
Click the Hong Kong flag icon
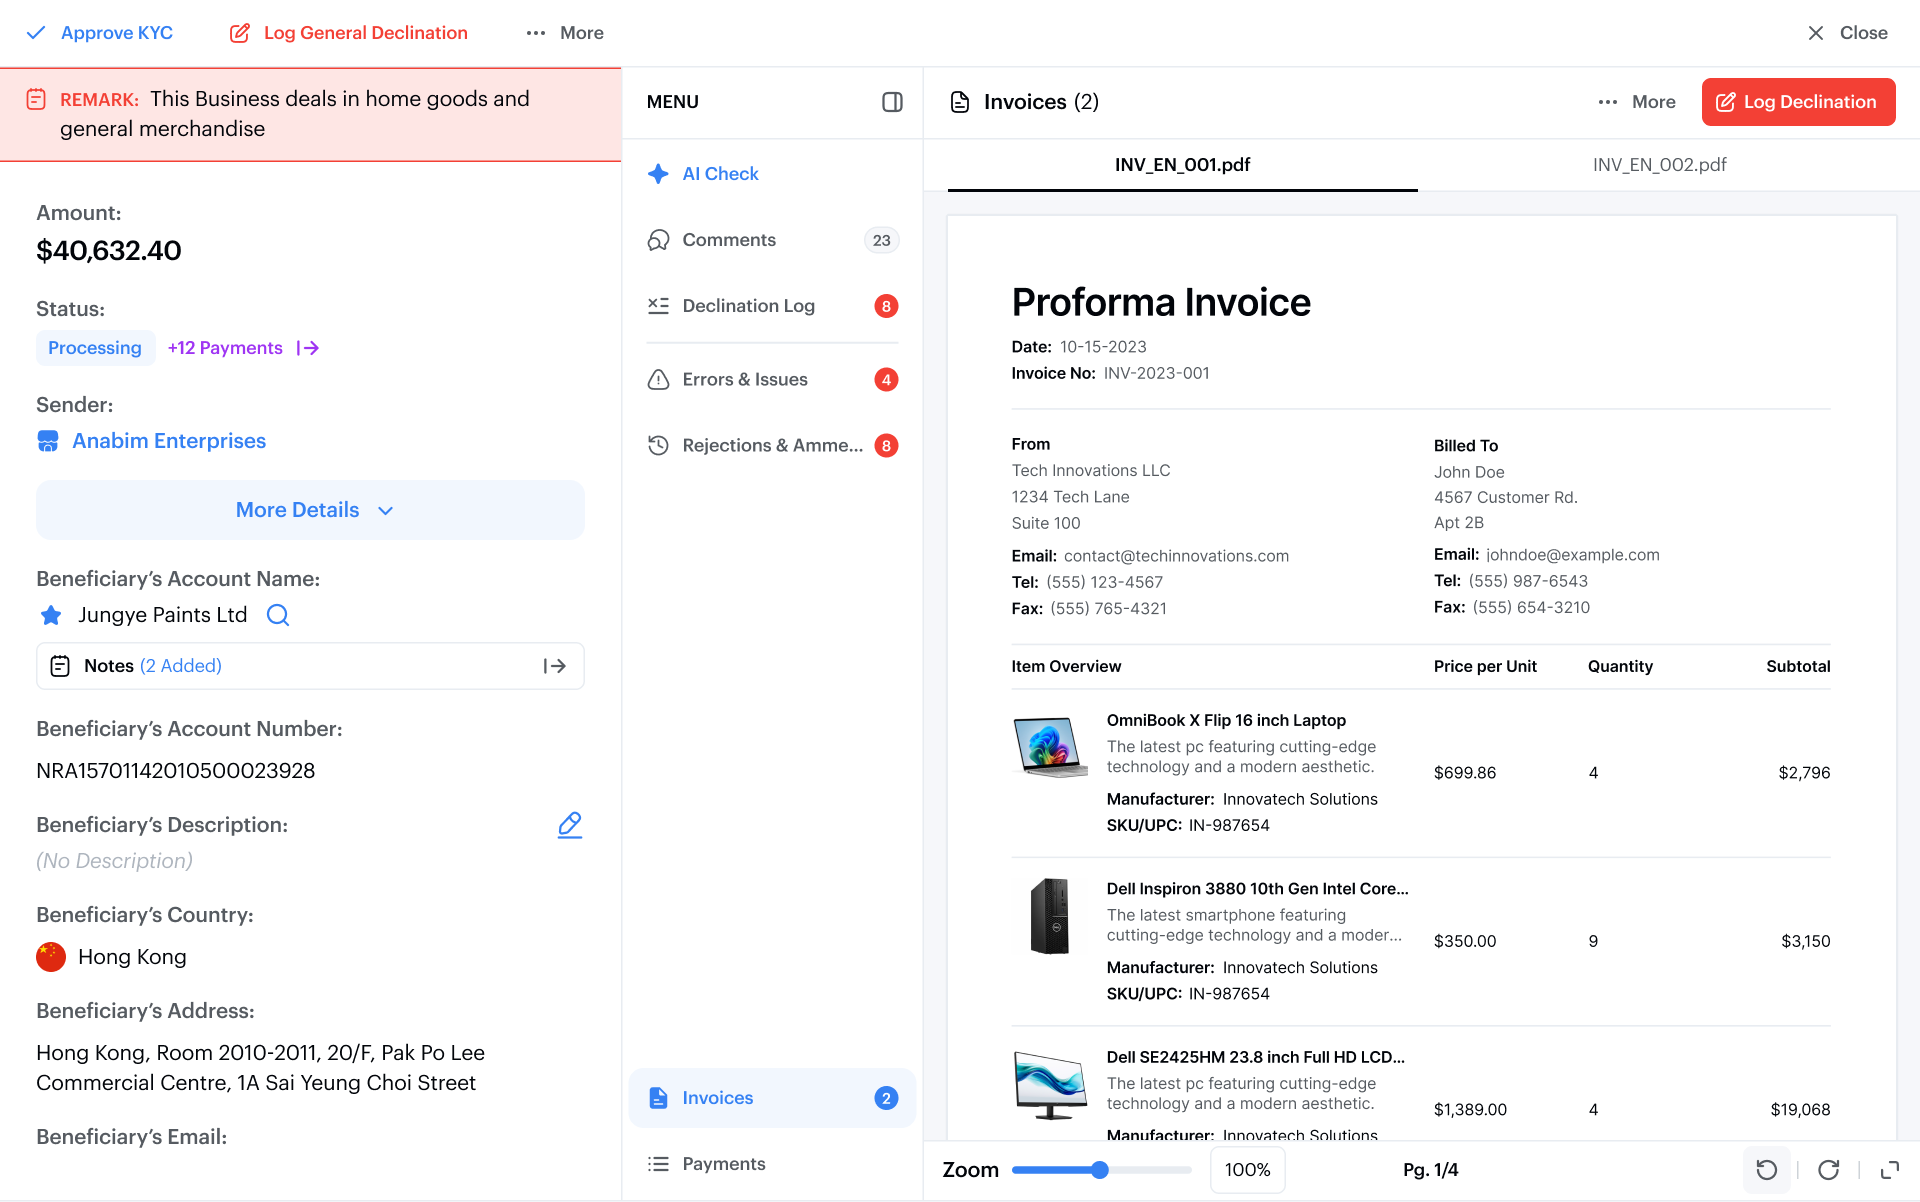51,957
